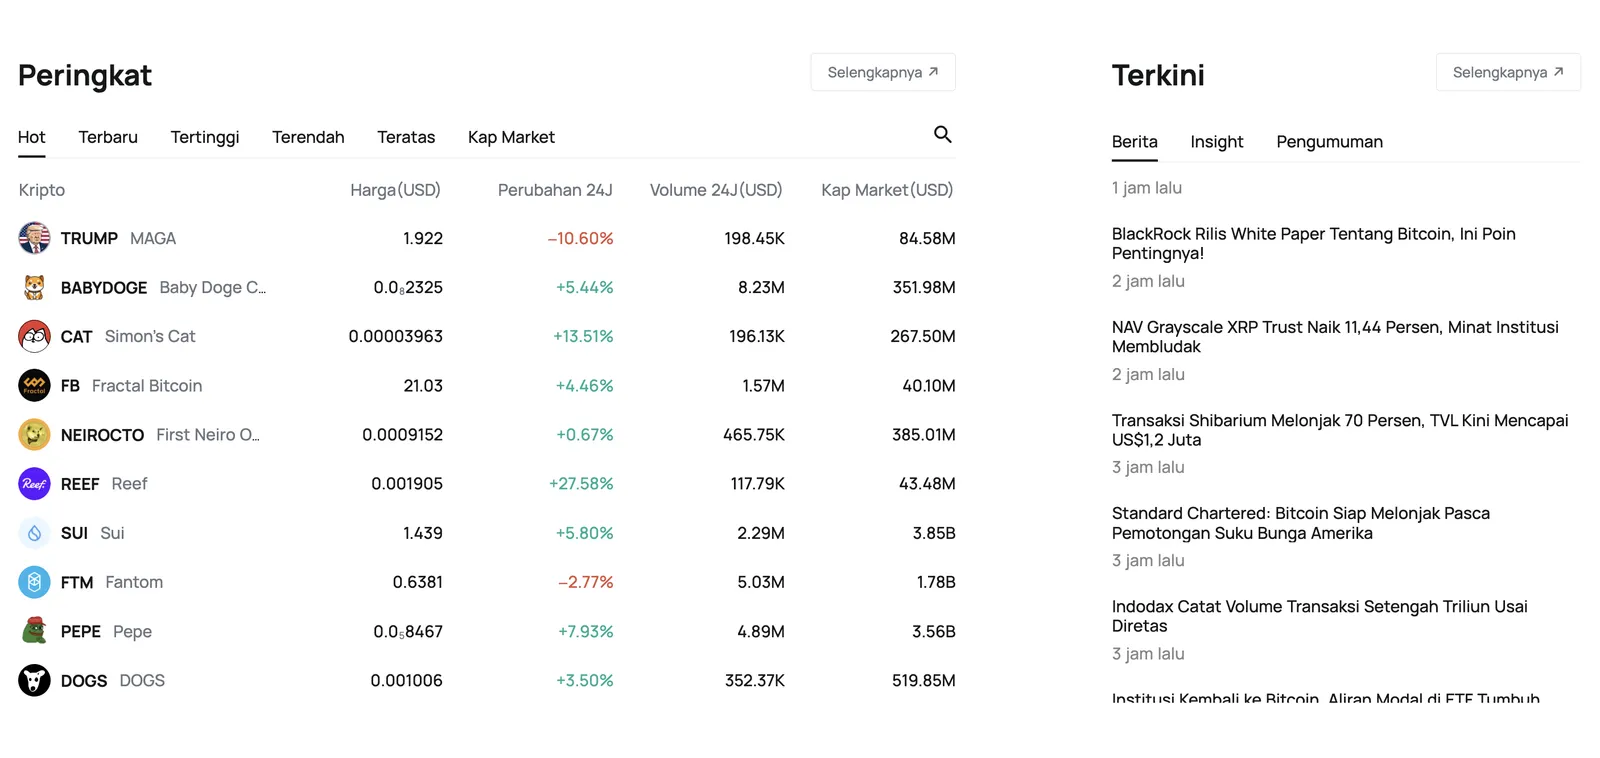Open NAV Grayscale XRP Trust article
1600x758 pixels.
click(1335, 337)
